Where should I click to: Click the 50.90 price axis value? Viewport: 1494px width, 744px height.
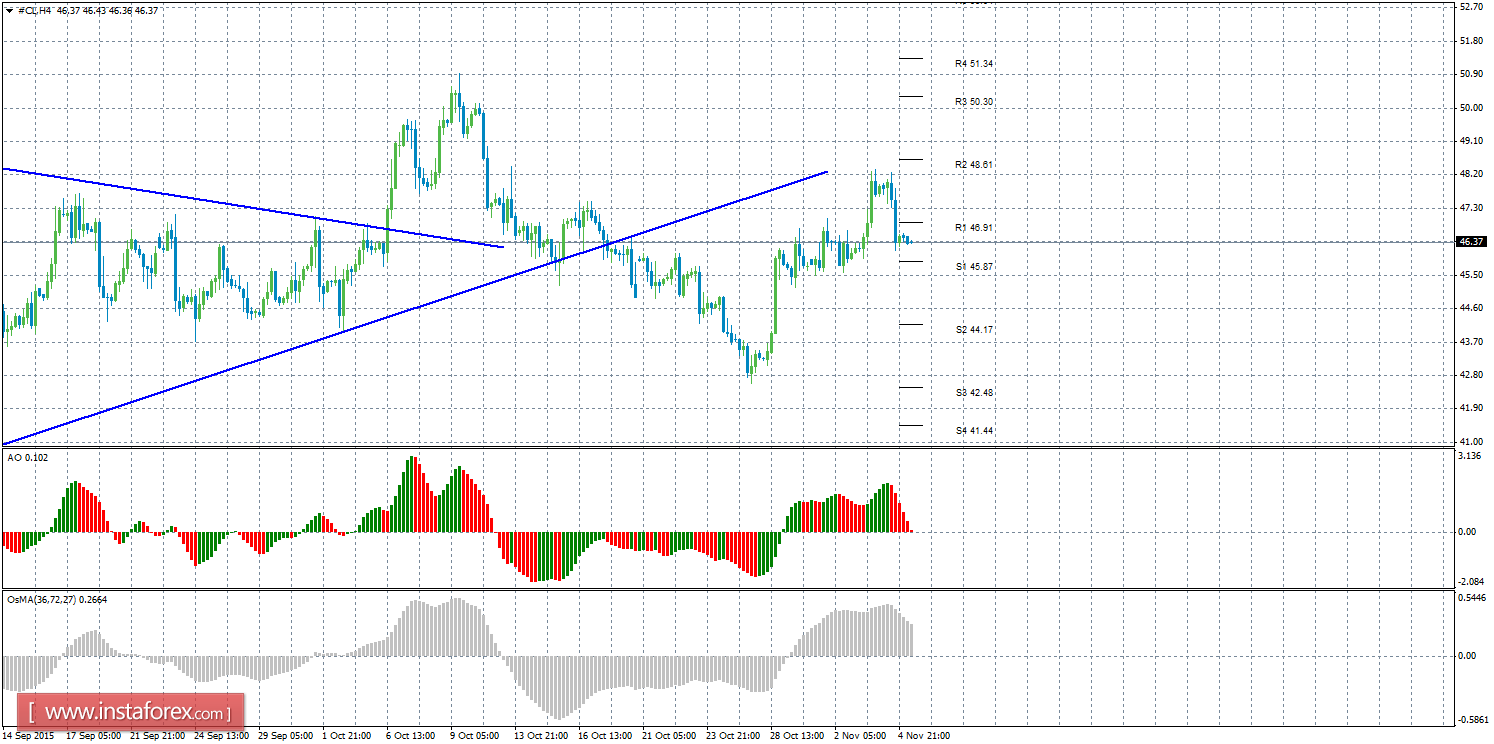pos(1470,74)
